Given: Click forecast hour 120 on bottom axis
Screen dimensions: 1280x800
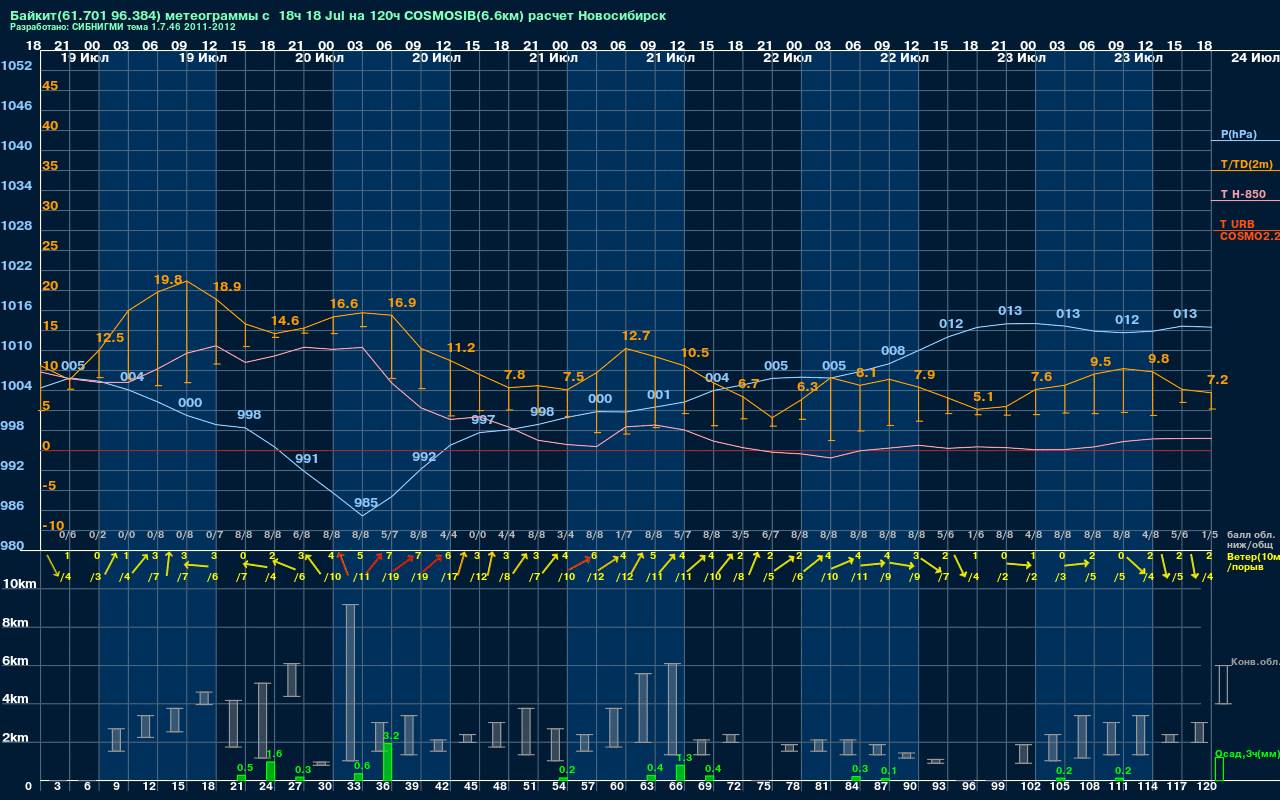Looking at the screenshot, I should [x=1207, y=787].
